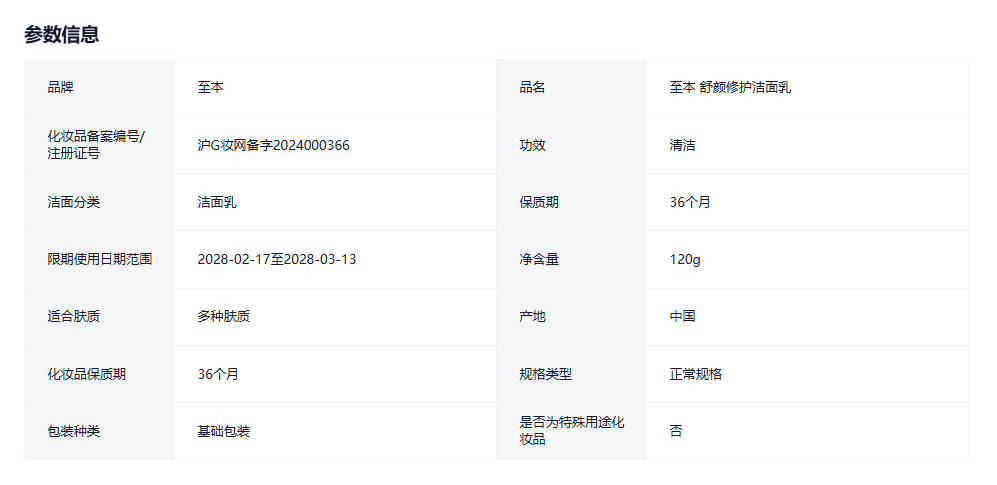This screenshot has width=997, height=485.
Task: Click the 参数信息 section heading
Action: 62,35
